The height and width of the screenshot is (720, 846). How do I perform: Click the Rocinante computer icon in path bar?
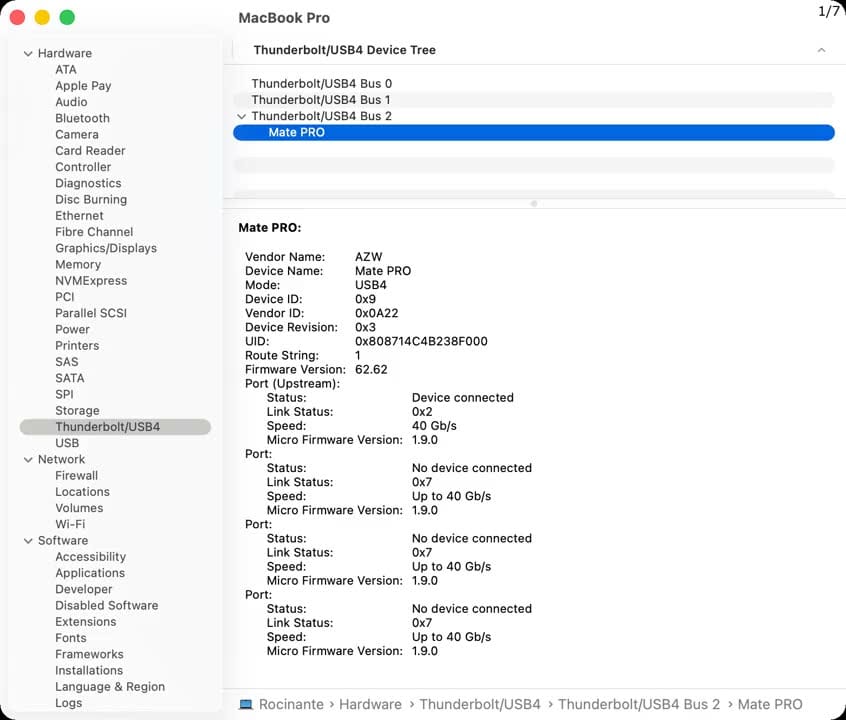coord(246,704)
